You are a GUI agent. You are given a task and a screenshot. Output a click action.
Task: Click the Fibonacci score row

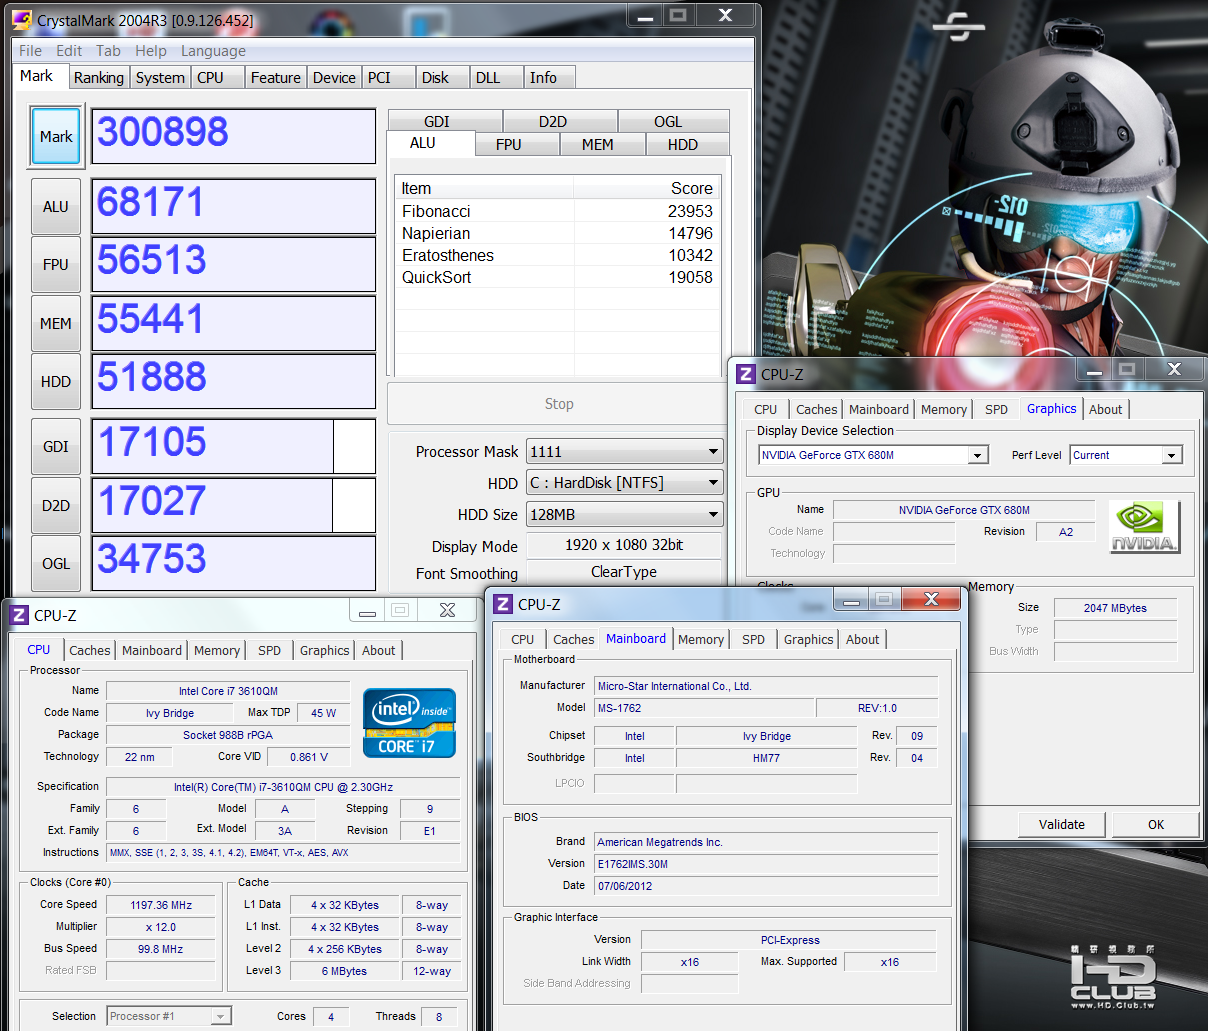(x=557, y=211)
